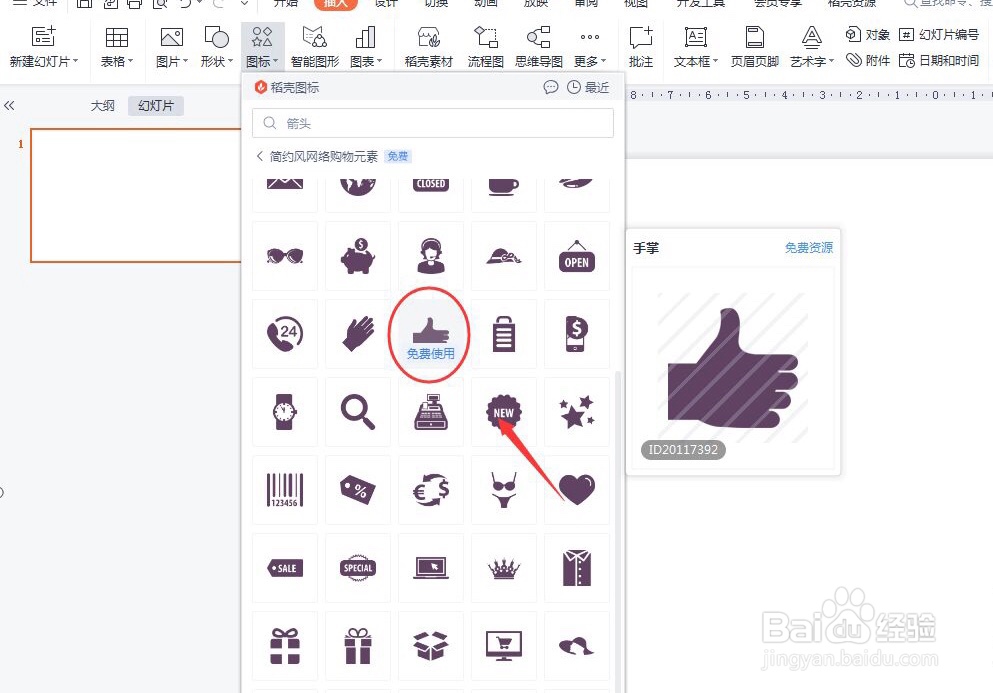Click 免费资源 link in preview
Screen dimensions: 993x693
click(x=809, y=248)
